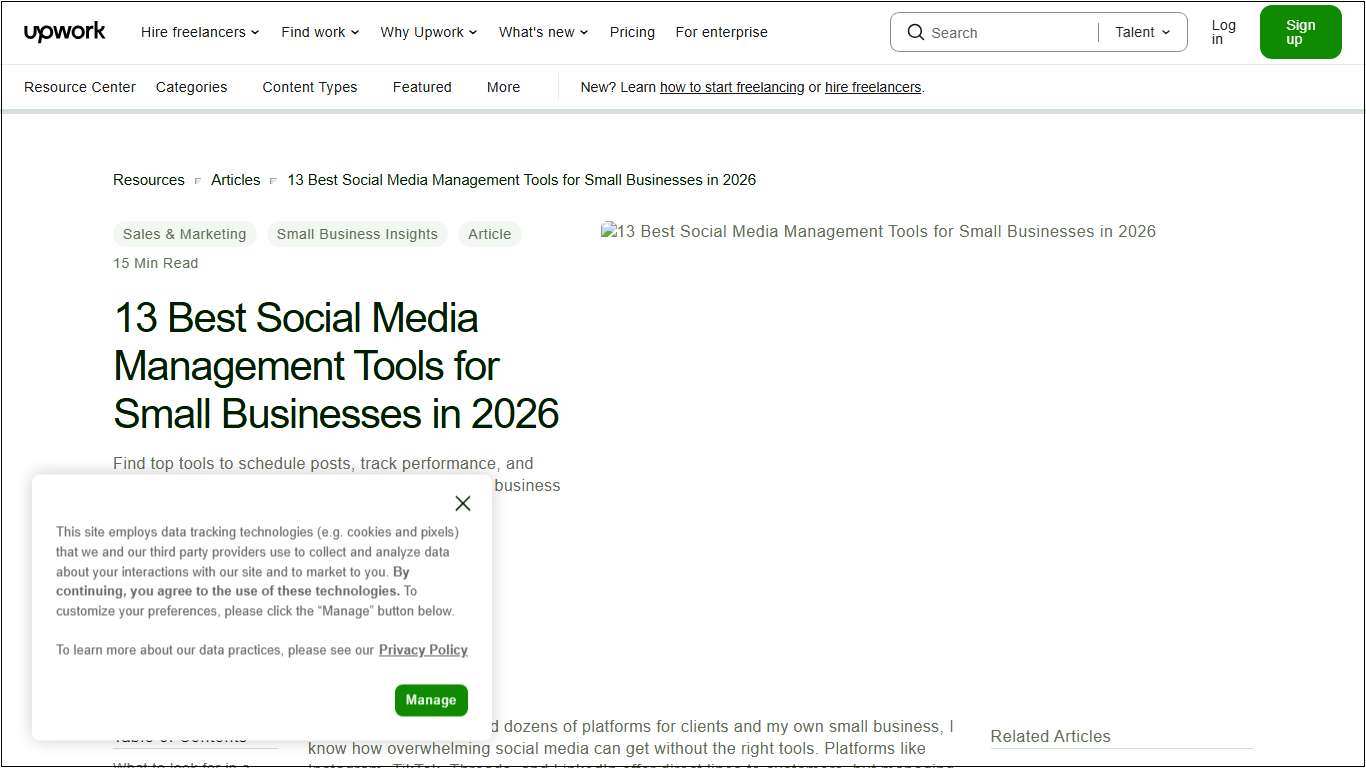Expand the What's new menu
The width and height of the screenshot is (1366, 768).
(x=543, y=32)
